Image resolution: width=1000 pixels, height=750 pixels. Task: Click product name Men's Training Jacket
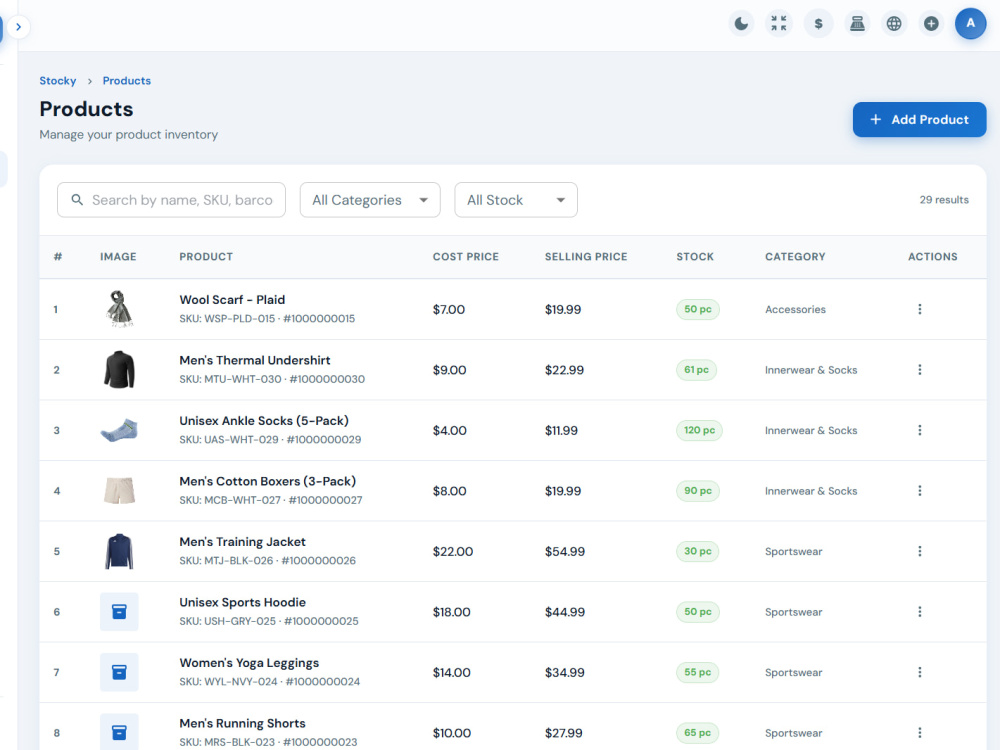[x=242, y=542]
